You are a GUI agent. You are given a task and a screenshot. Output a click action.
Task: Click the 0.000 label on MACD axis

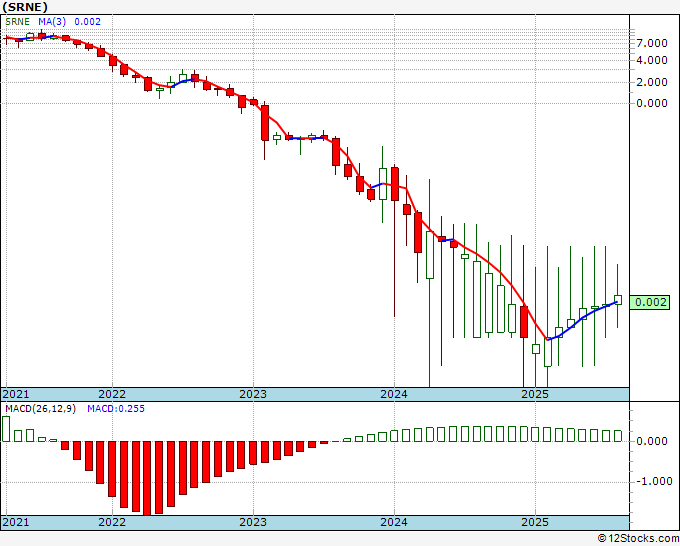pos(652,441)
